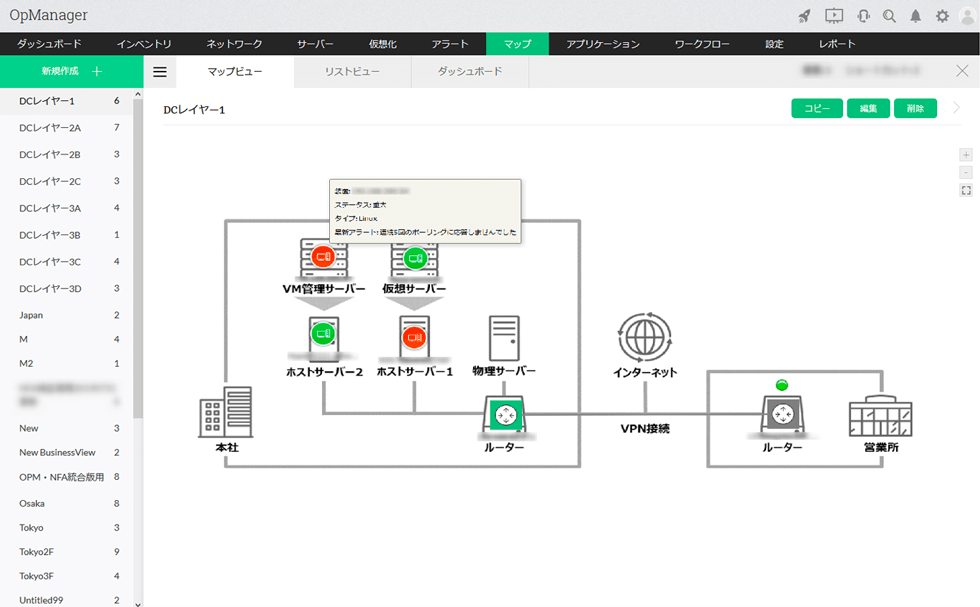Open the presentation screen icon in header
The image size is (980, 607).
834,16
